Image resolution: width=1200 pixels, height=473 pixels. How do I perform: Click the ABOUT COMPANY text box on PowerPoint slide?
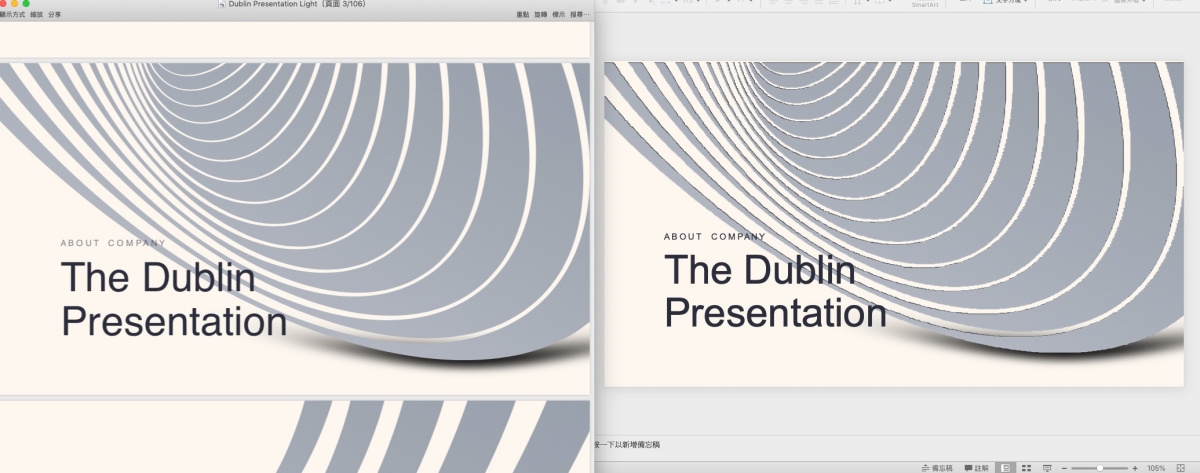click(714, 237)
